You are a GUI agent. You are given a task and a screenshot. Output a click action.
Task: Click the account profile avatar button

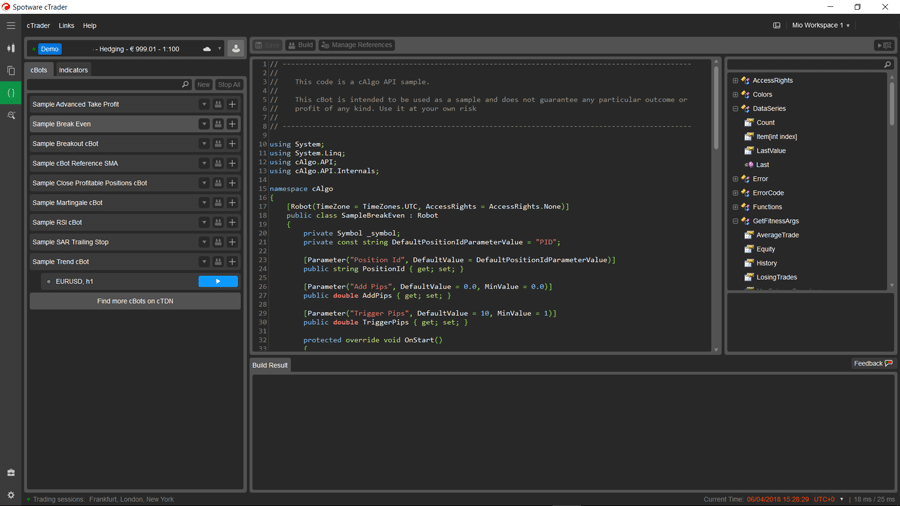[x=235, y=49]
